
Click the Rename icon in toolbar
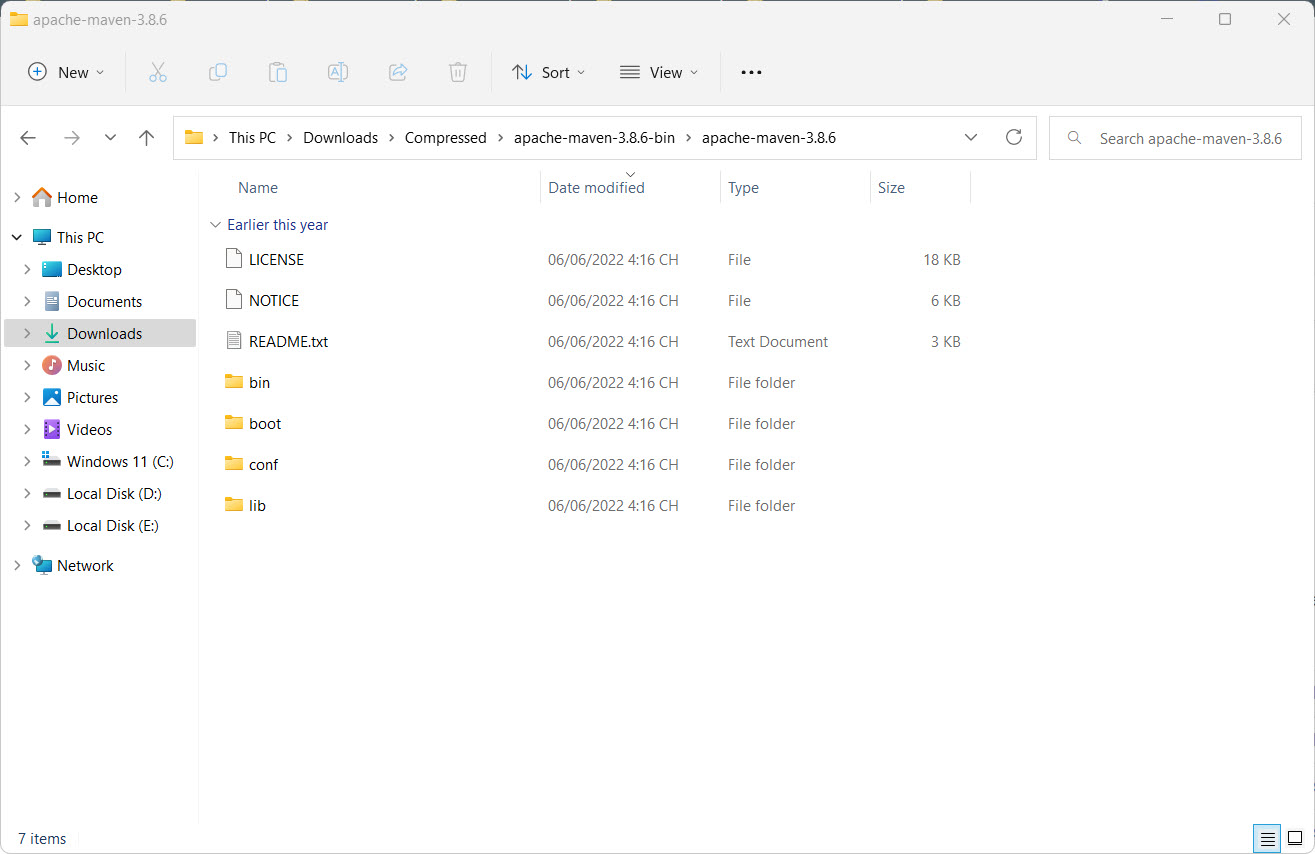[338, 72]
